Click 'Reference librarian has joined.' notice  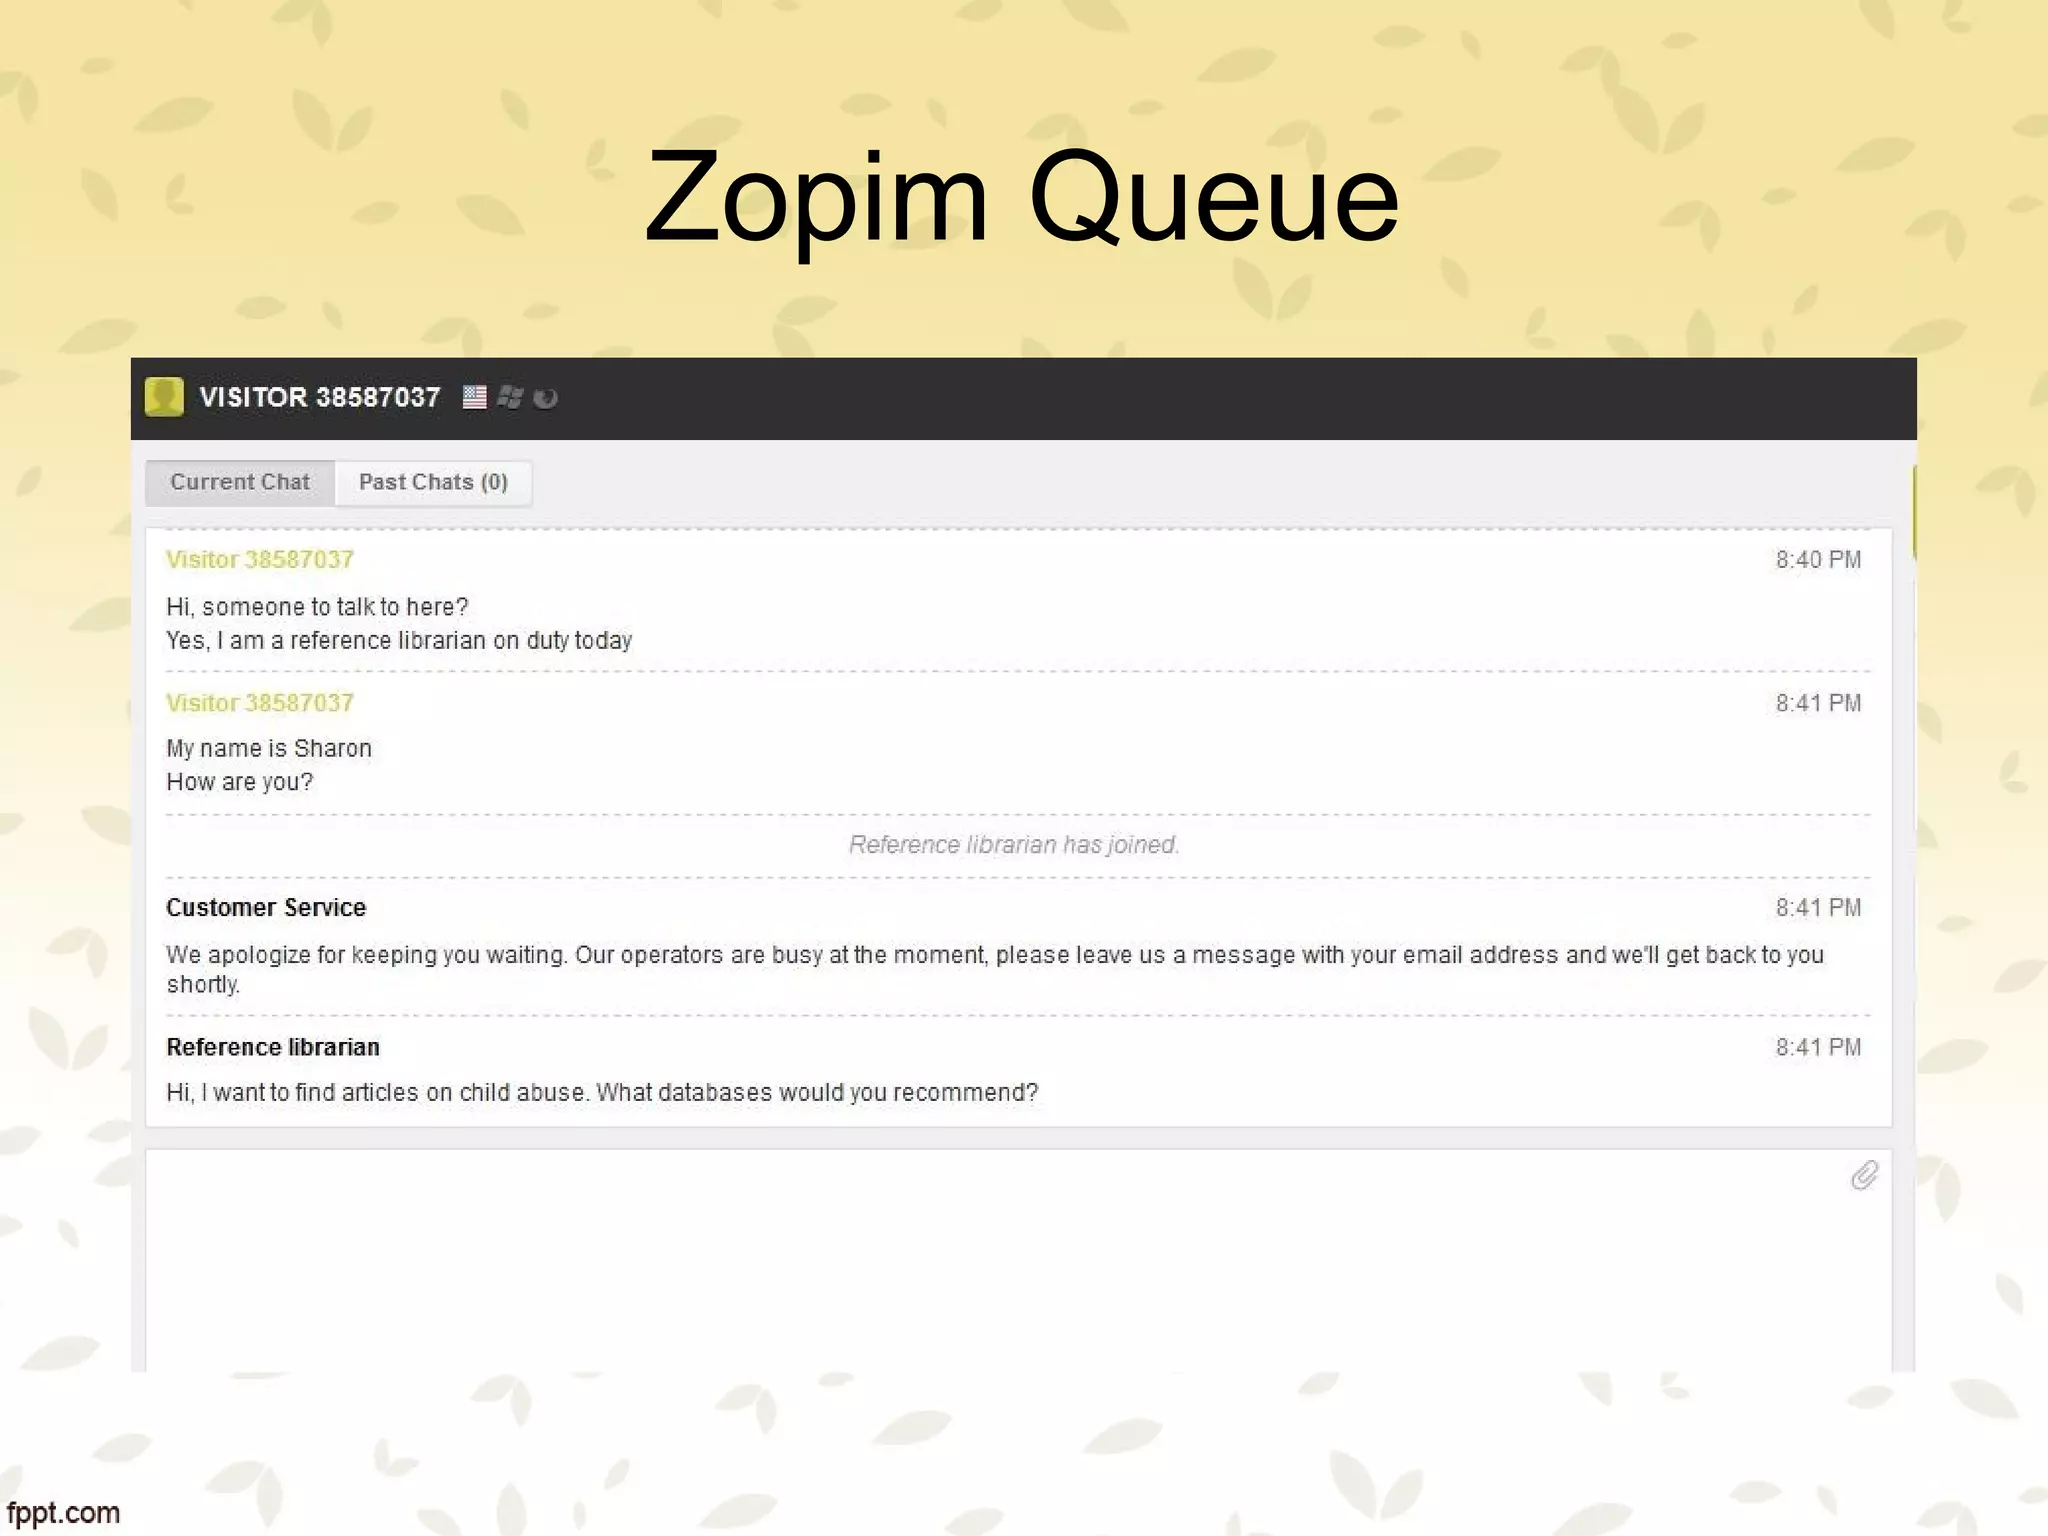[x=1014, y=845]
